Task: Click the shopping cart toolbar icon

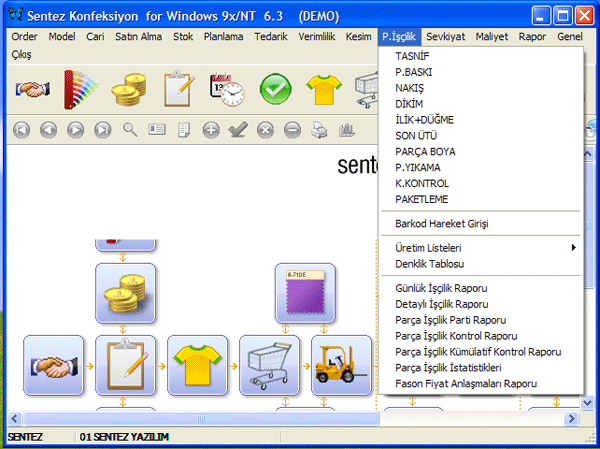Action: (x=367, y=90)
